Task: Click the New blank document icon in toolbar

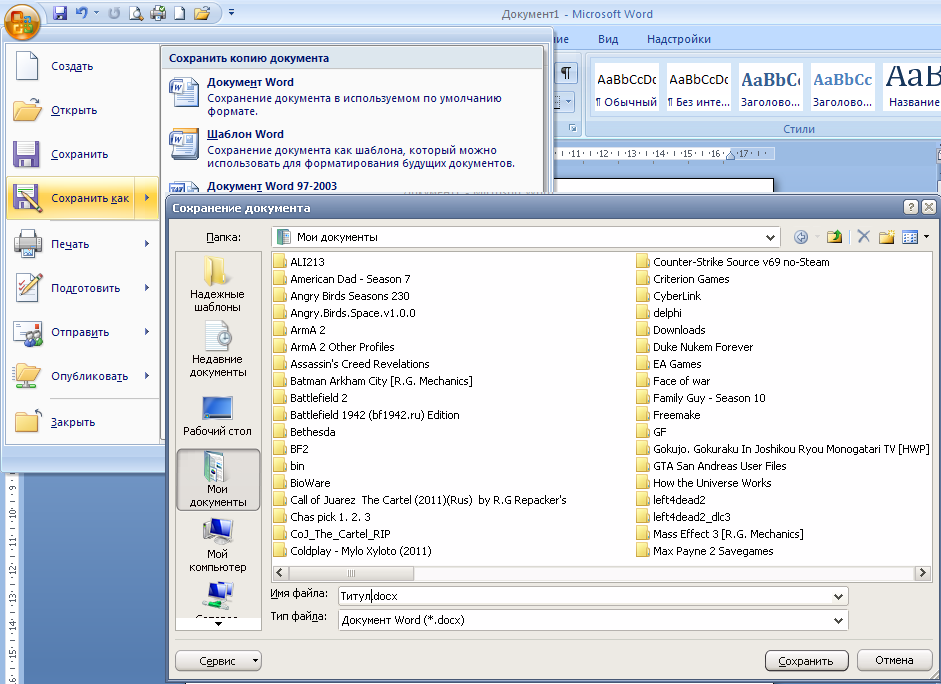Action: point(179,13)
